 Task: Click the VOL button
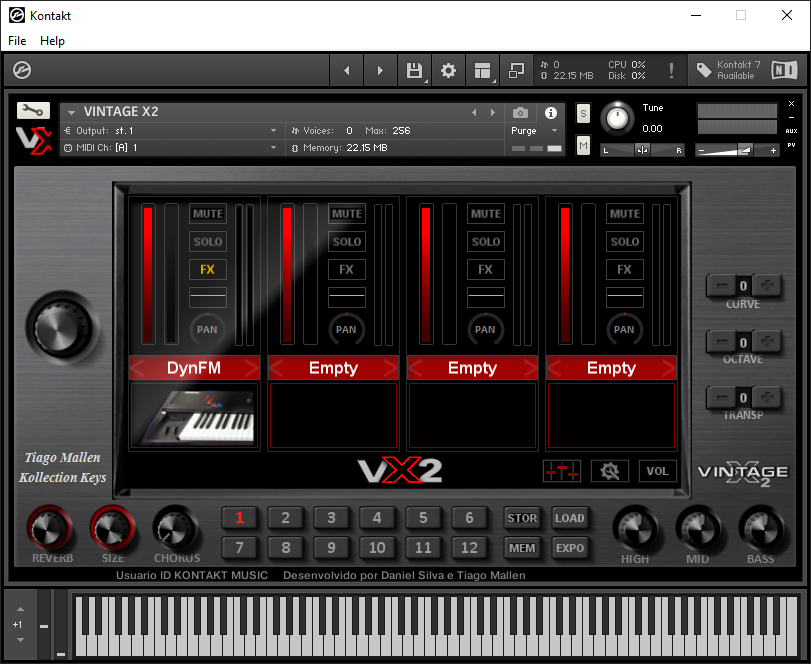click(657, 471)
